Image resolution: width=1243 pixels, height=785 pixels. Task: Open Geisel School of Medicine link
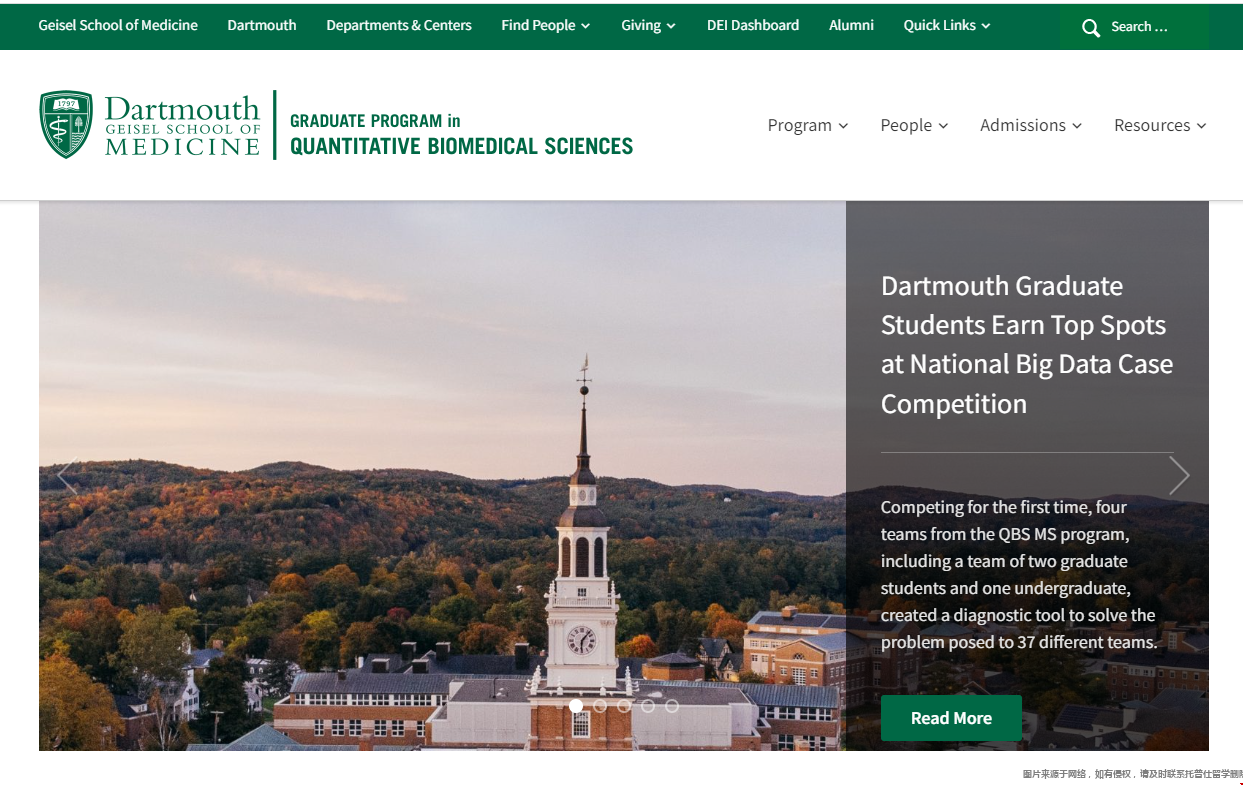118,25
